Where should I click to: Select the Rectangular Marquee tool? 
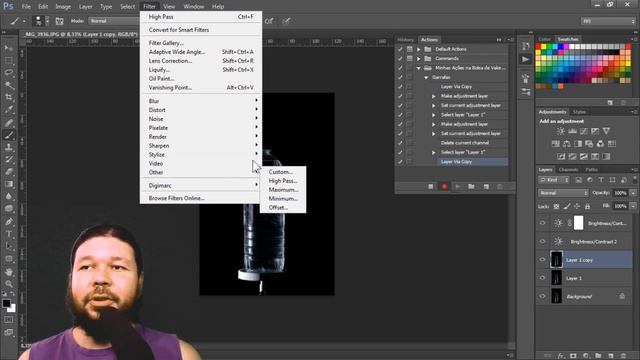click(x=9, y=60)
